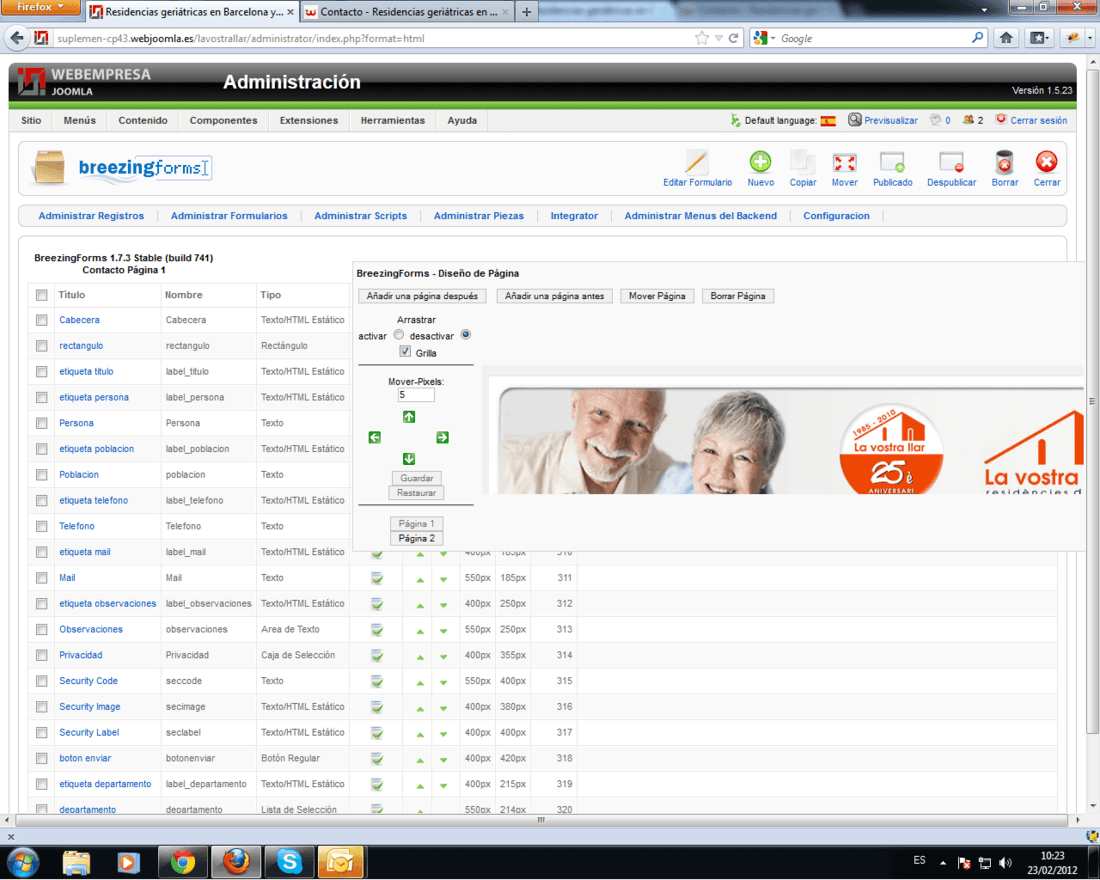The width and height of the screenshot is (1100, 880).
Task: Click the Google search field
Action: [x=873, y=39]
